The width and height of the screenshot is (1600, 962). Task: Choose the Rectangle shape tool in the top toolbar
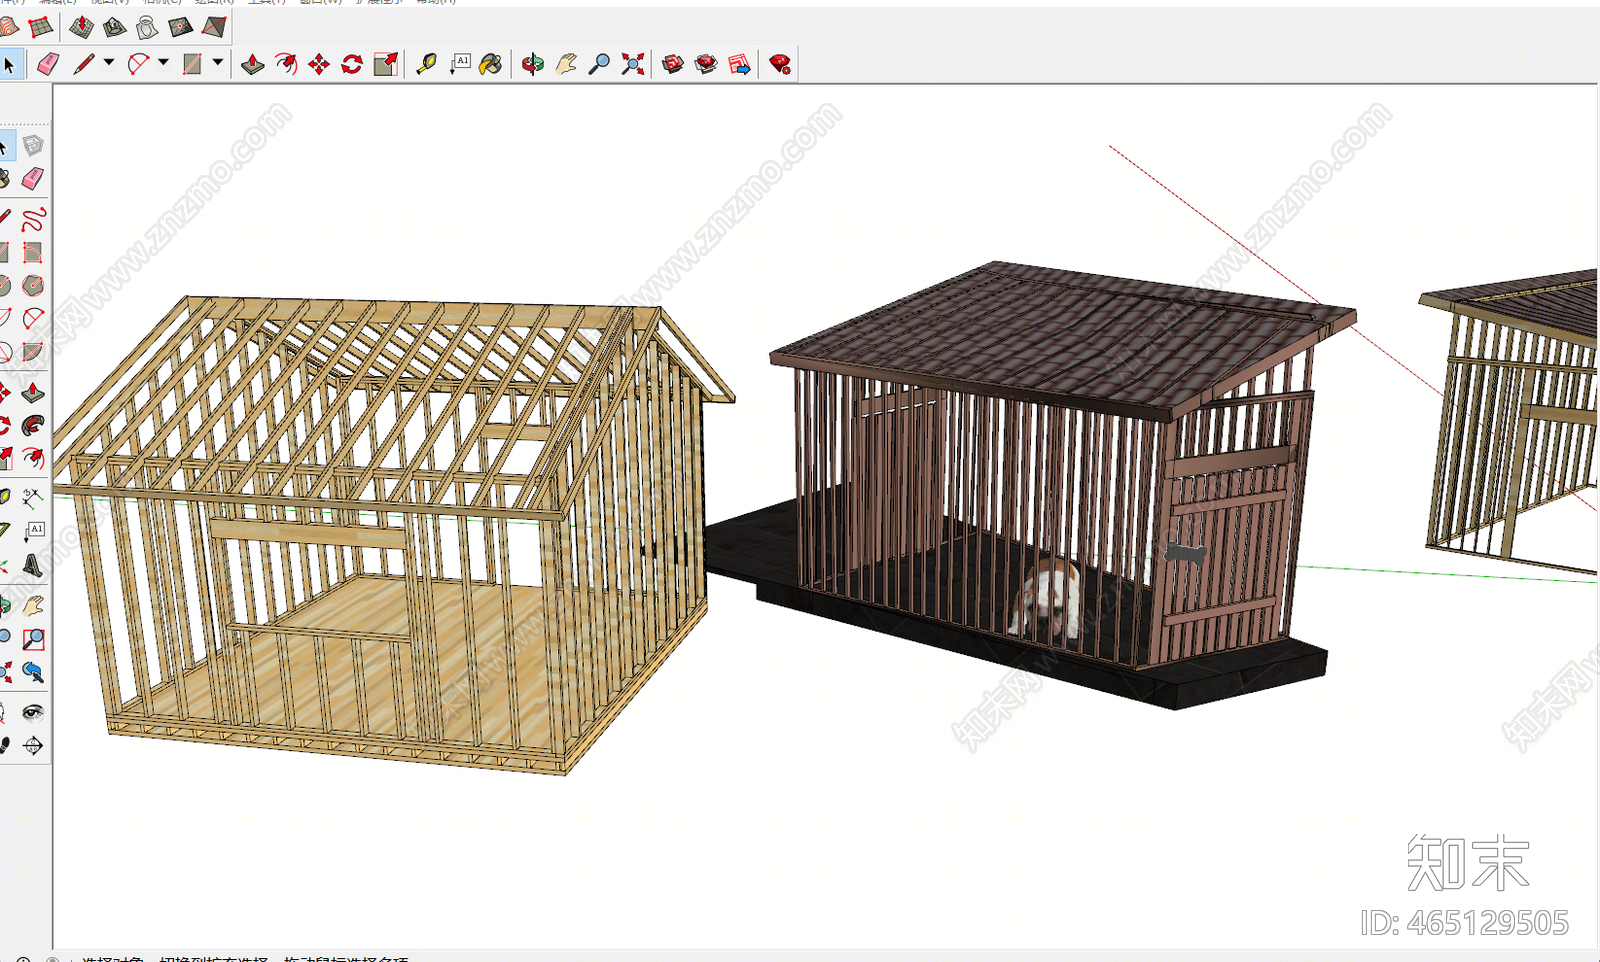192,65
